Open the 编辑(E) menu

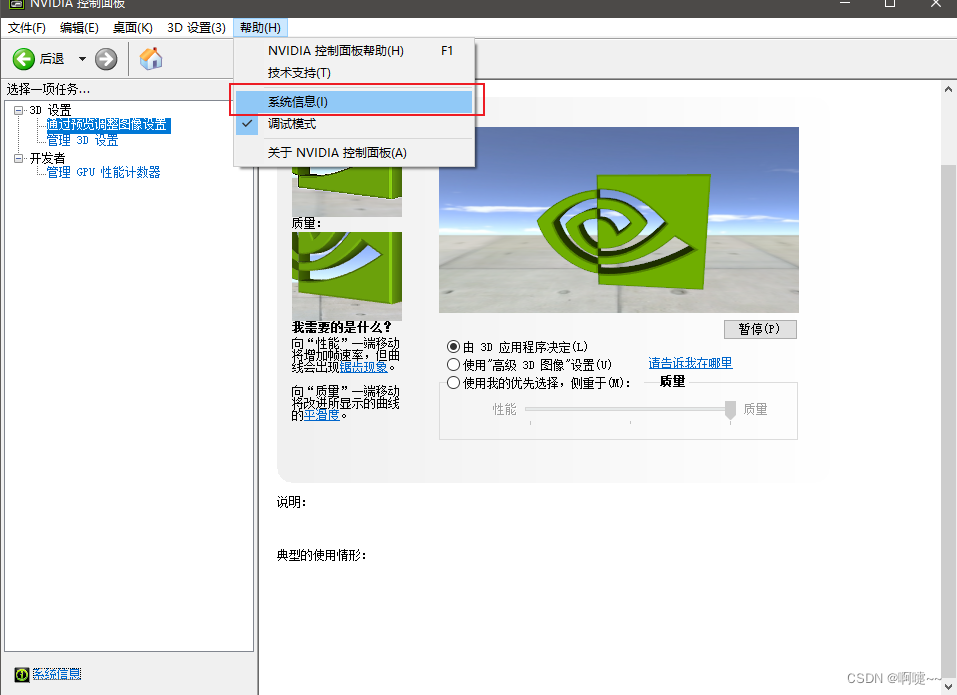(79, 28)
